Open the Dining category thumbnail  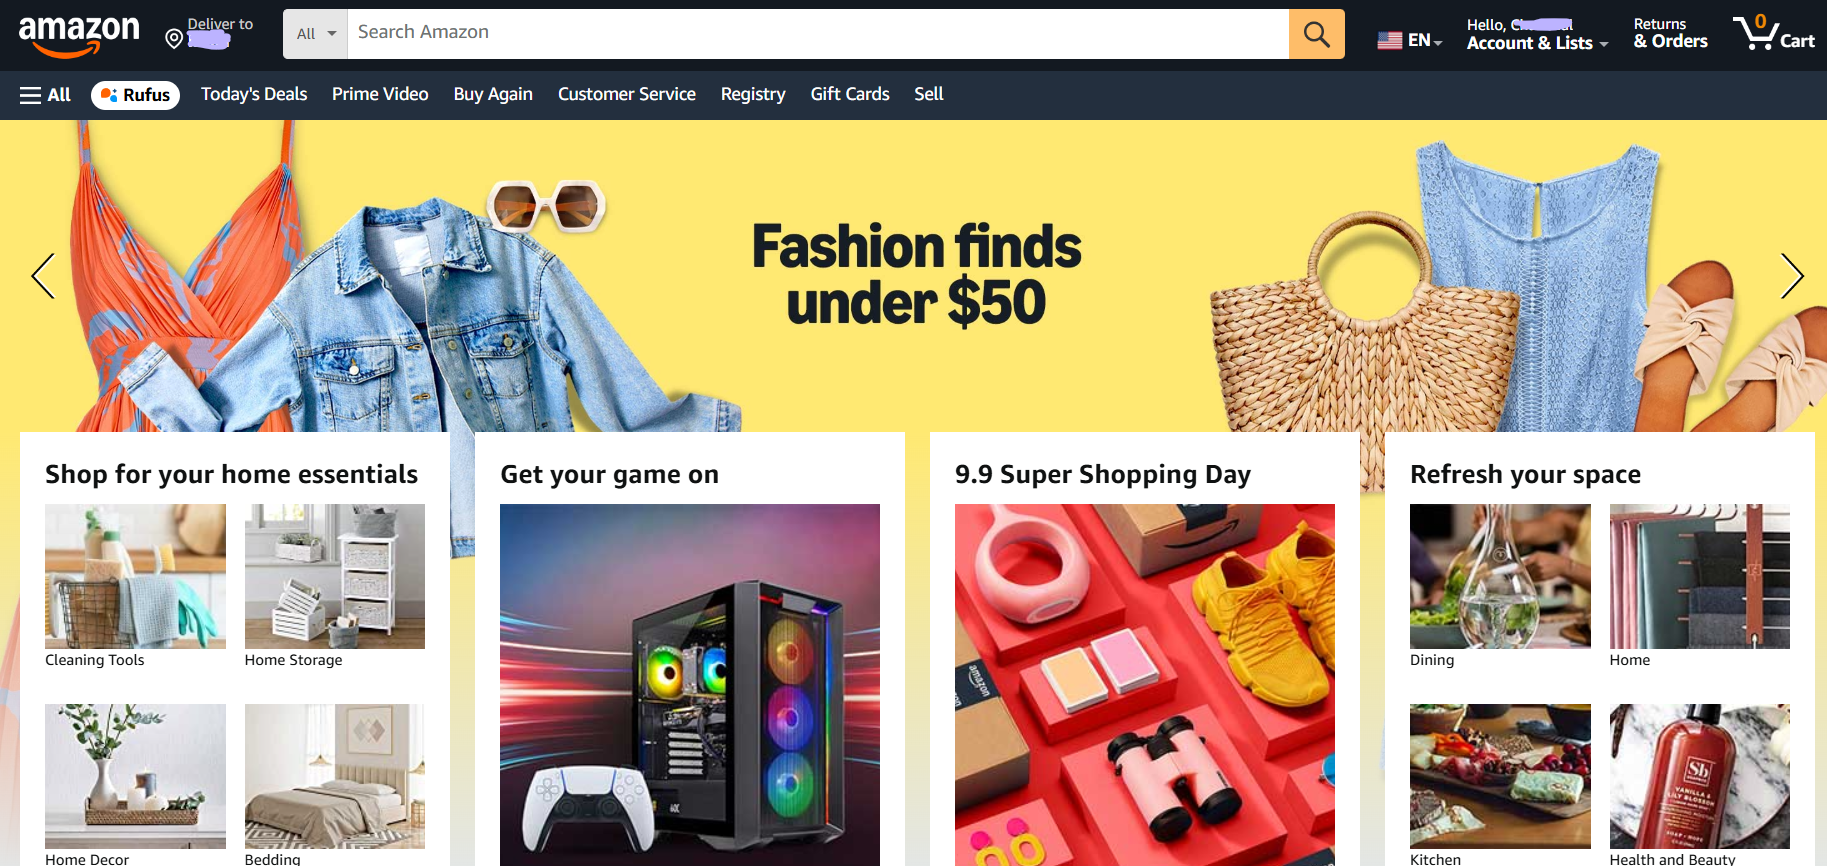click(x=1500, y=576)
